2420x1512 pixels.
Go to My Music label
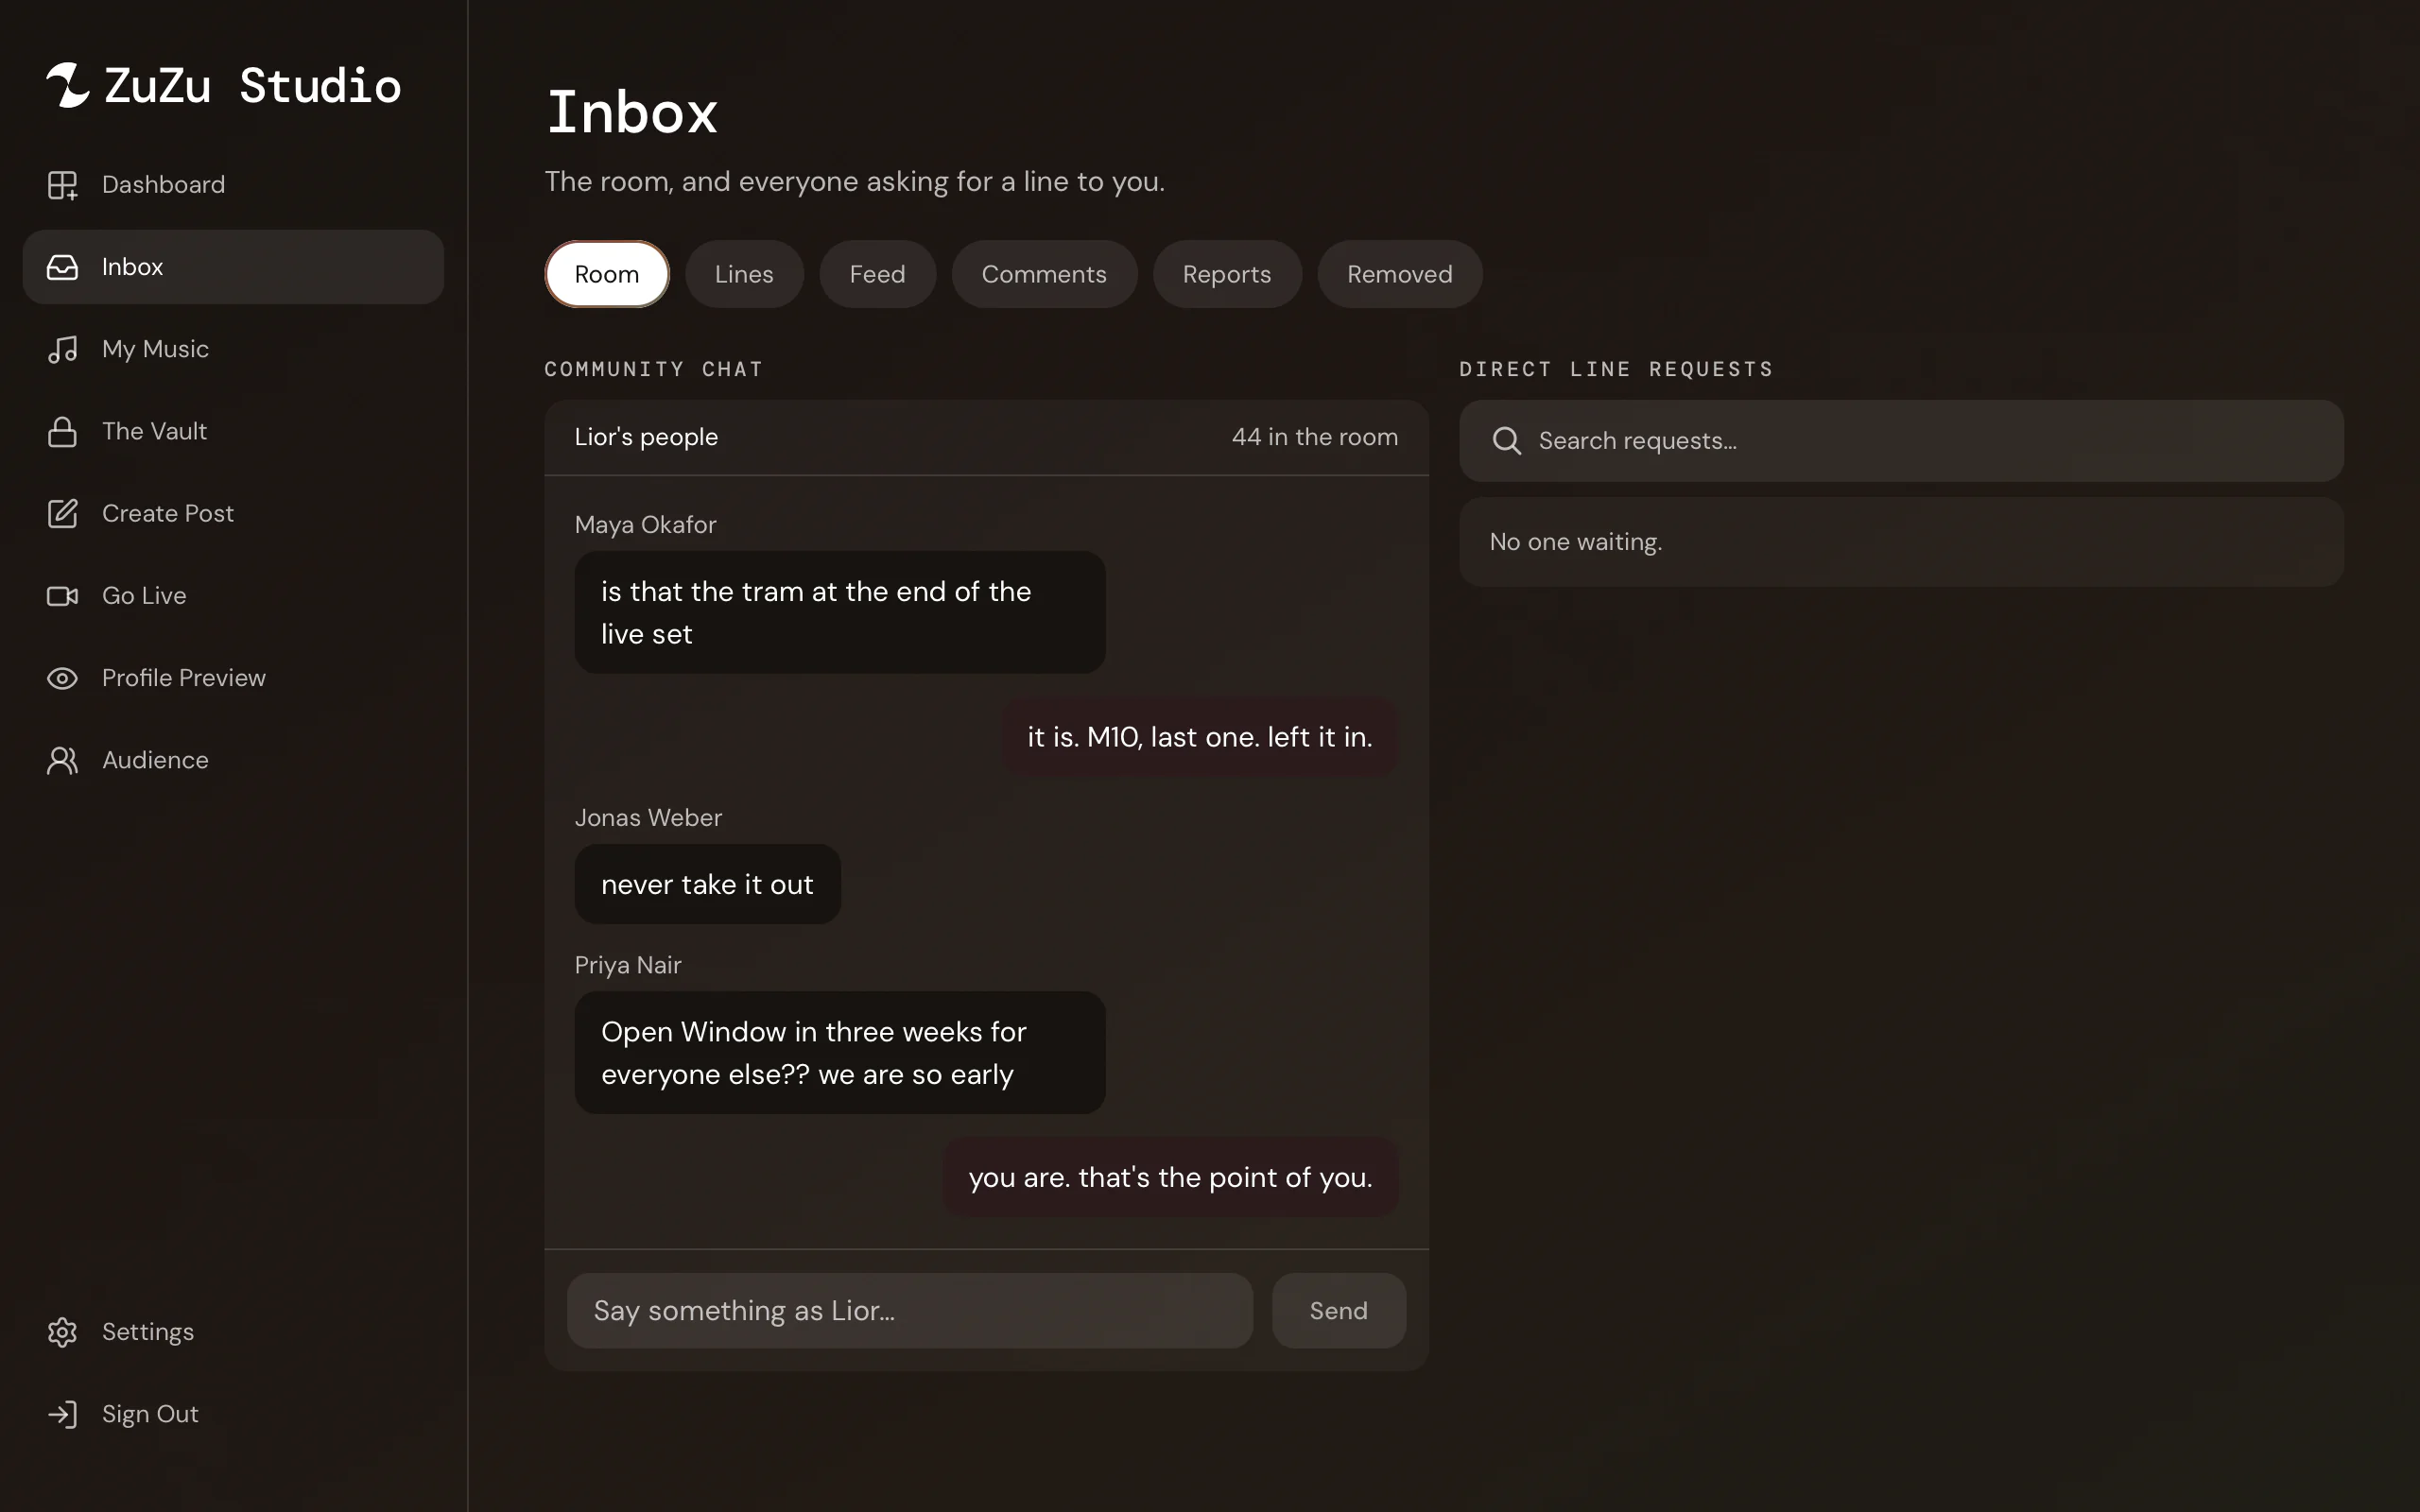[155, 349]
